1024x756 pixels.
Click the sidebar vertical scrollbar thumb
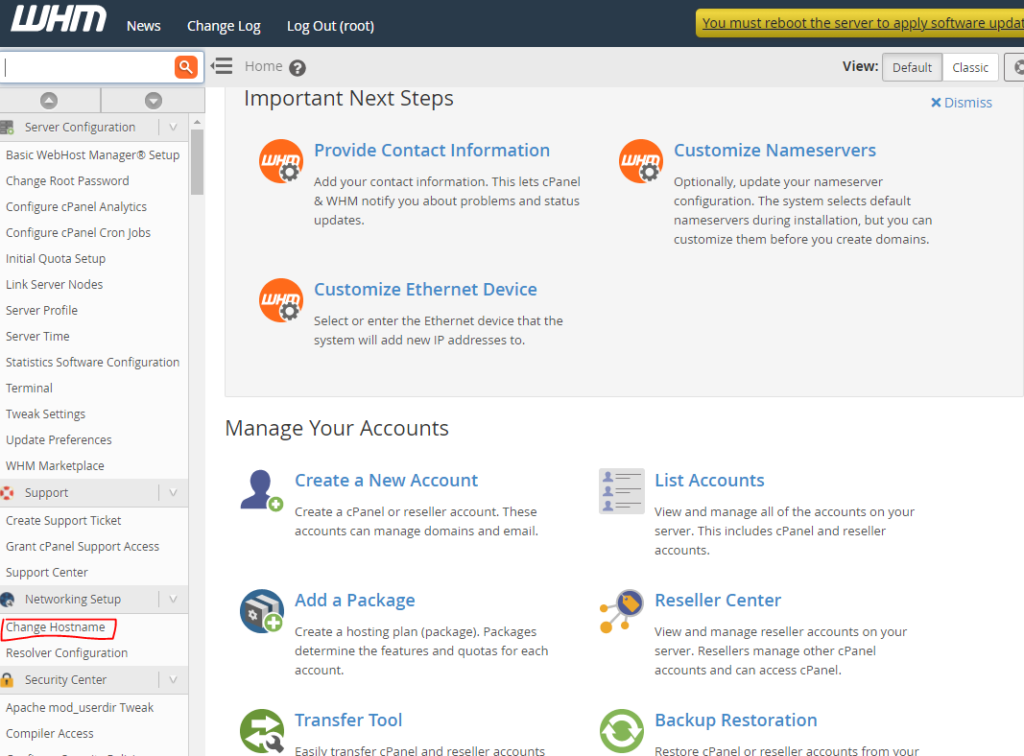click(x=197, y=160)
